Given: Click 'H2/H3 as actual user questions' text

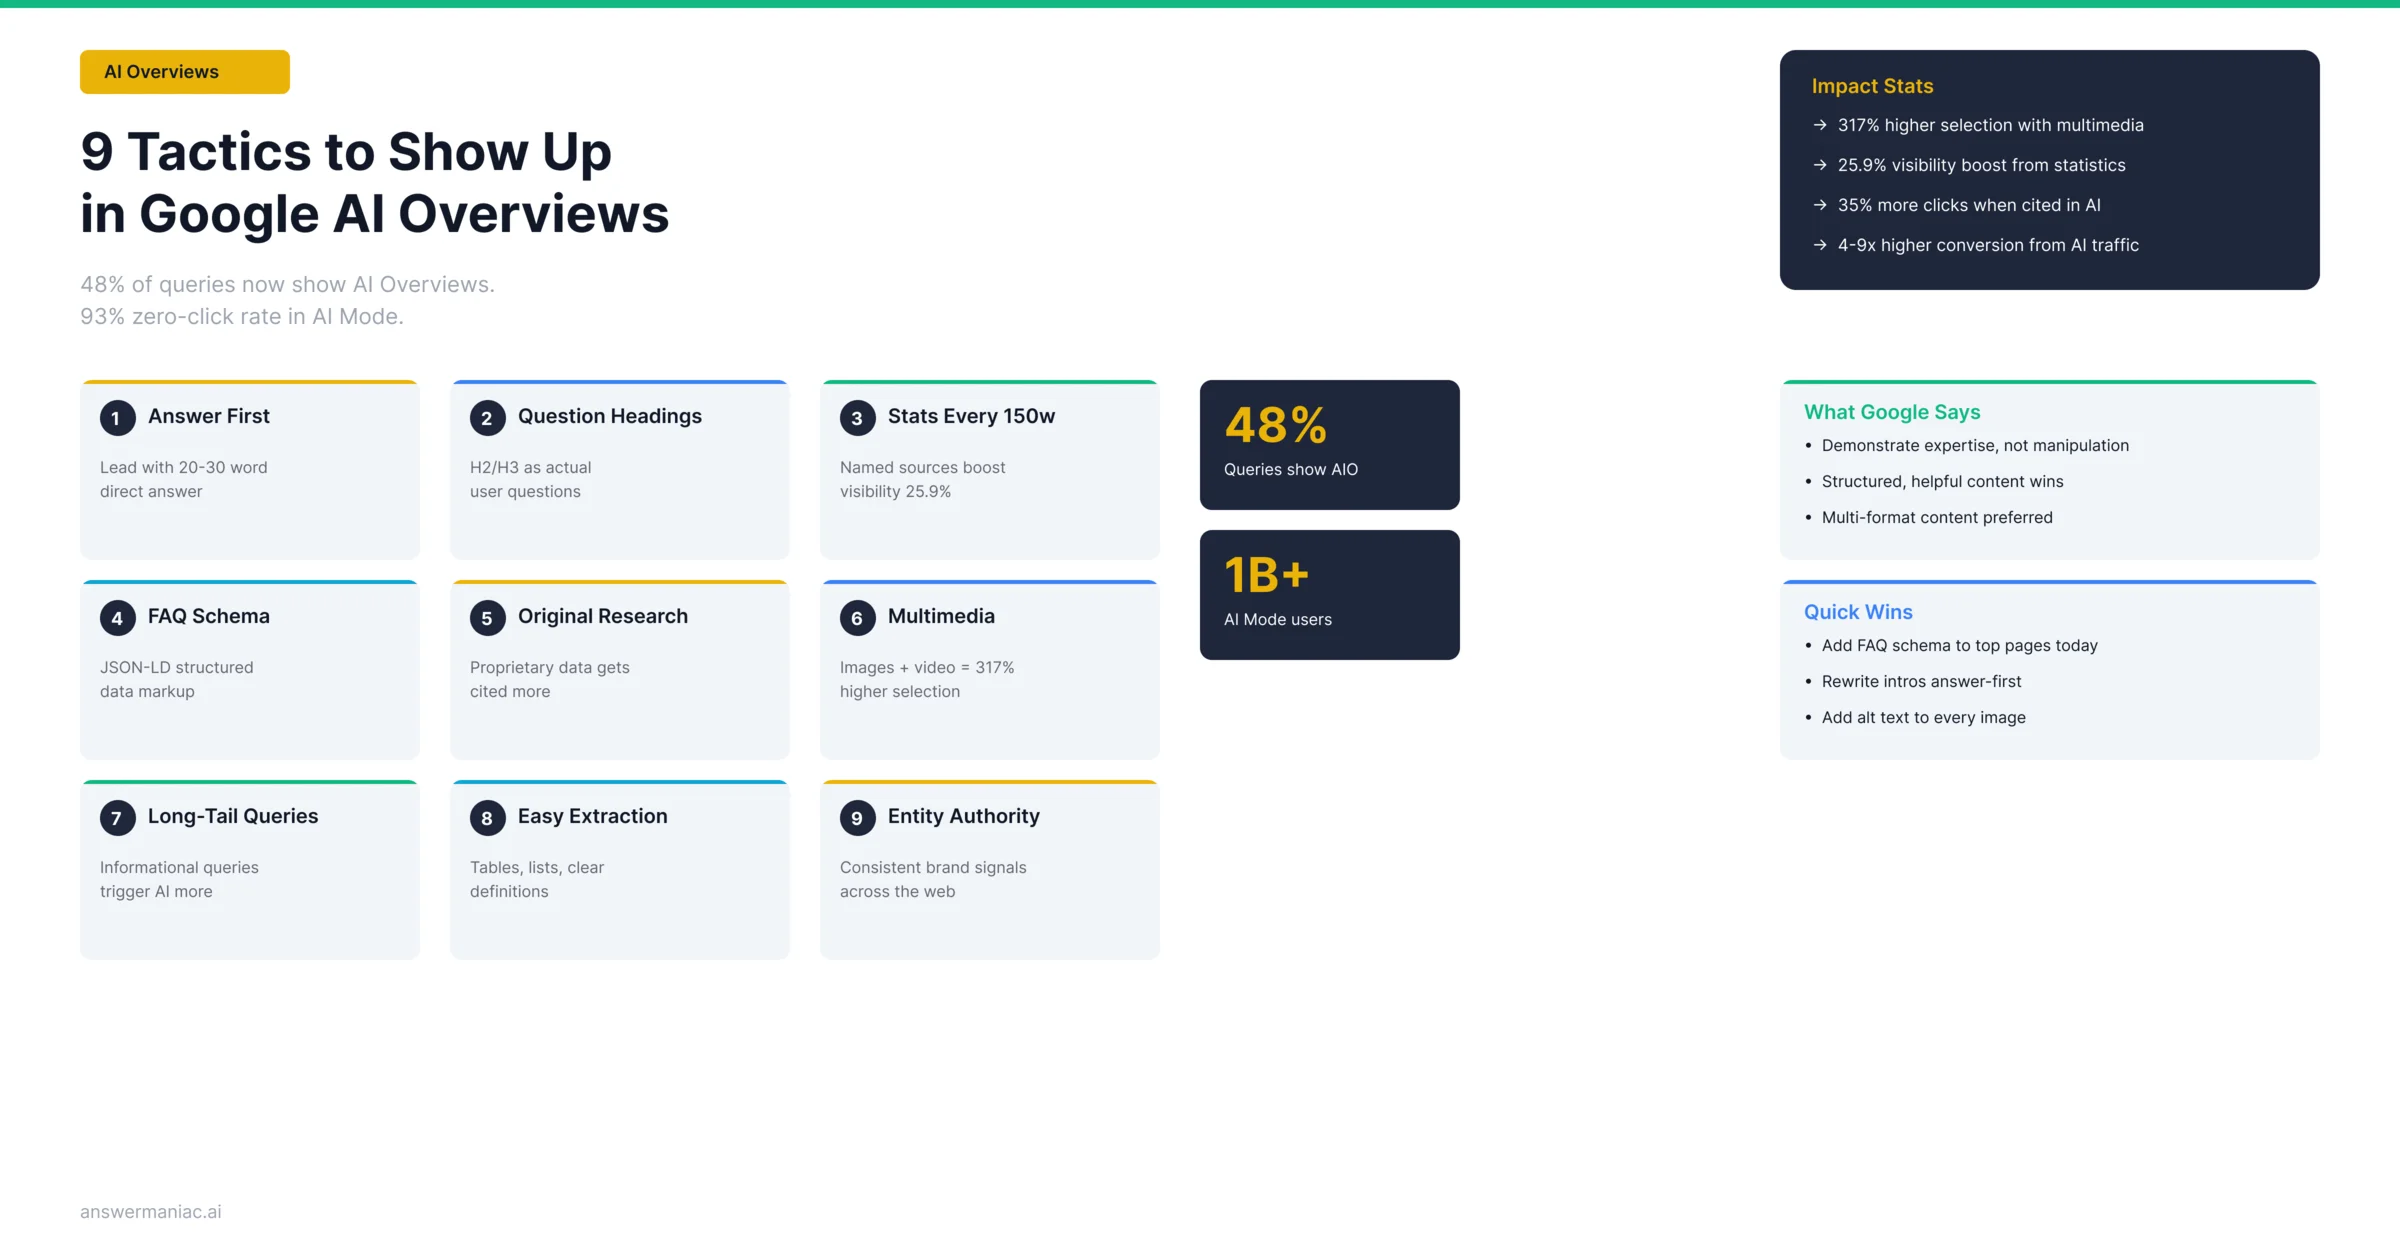Looking at the screenshot, I should pos(531,480).
